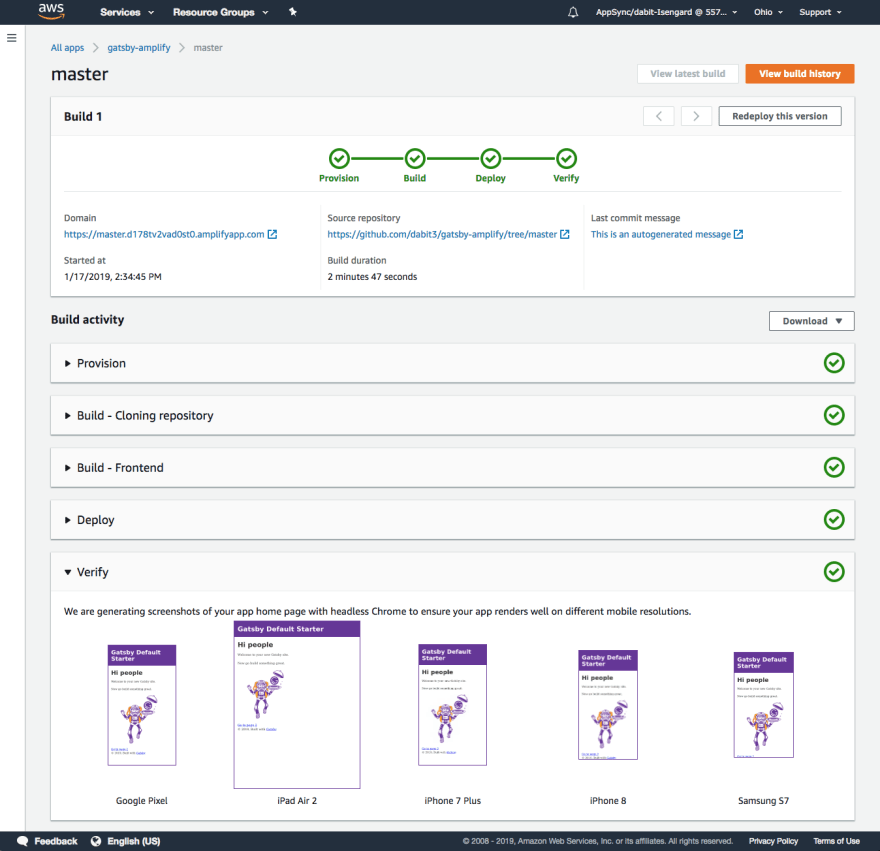This screenshot has height=851, width=880.
Task: Open the Resource Groups menu
Action: (x=221, y=12)
